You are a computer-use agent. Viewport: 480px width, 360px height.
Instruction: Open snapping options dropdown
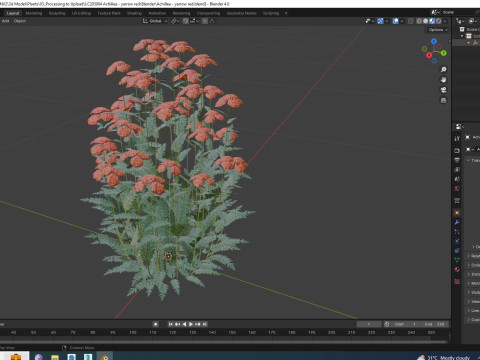pyautogui.click(x=195, y=21)
